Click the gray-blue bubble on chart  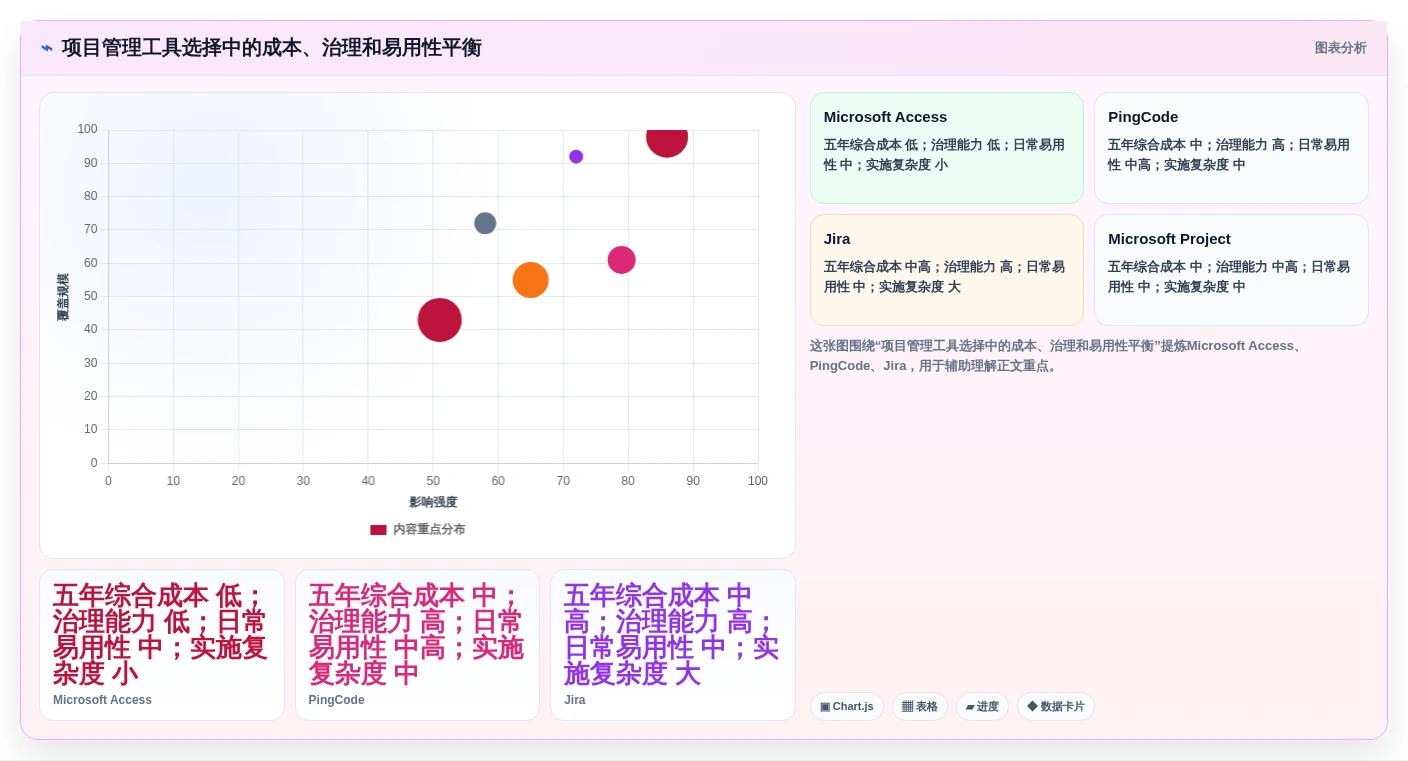pos(485,223)
